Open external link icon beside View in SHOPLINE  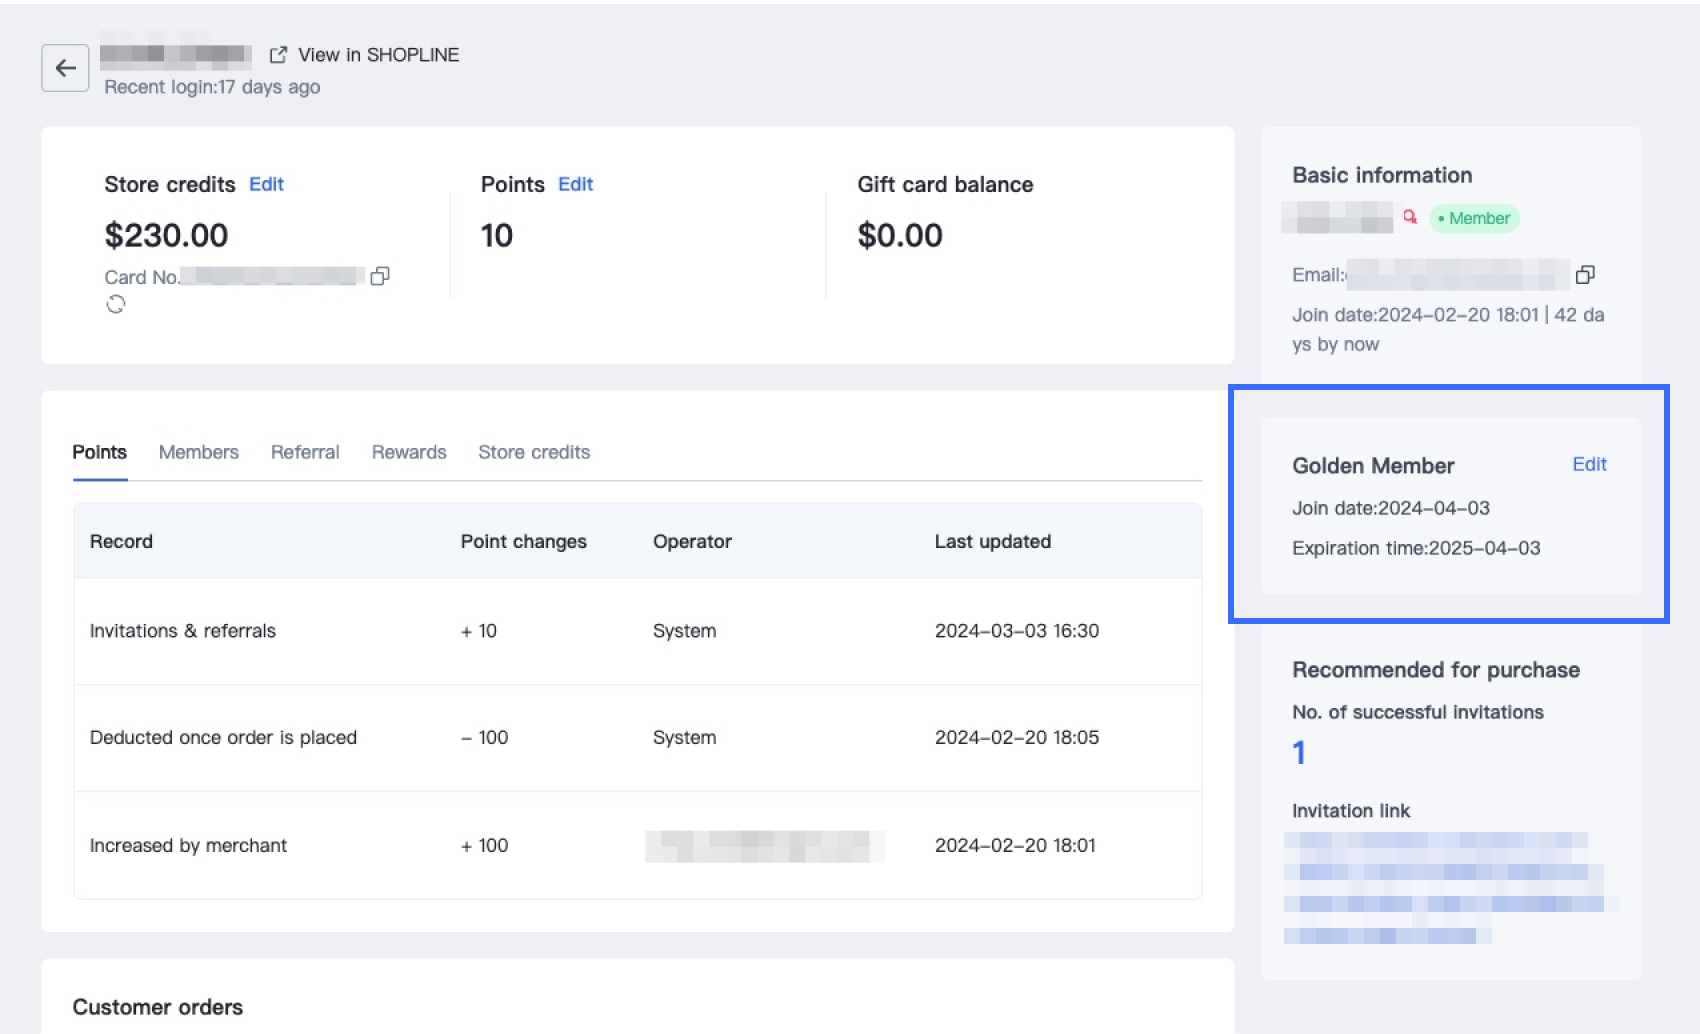point(278,55)
